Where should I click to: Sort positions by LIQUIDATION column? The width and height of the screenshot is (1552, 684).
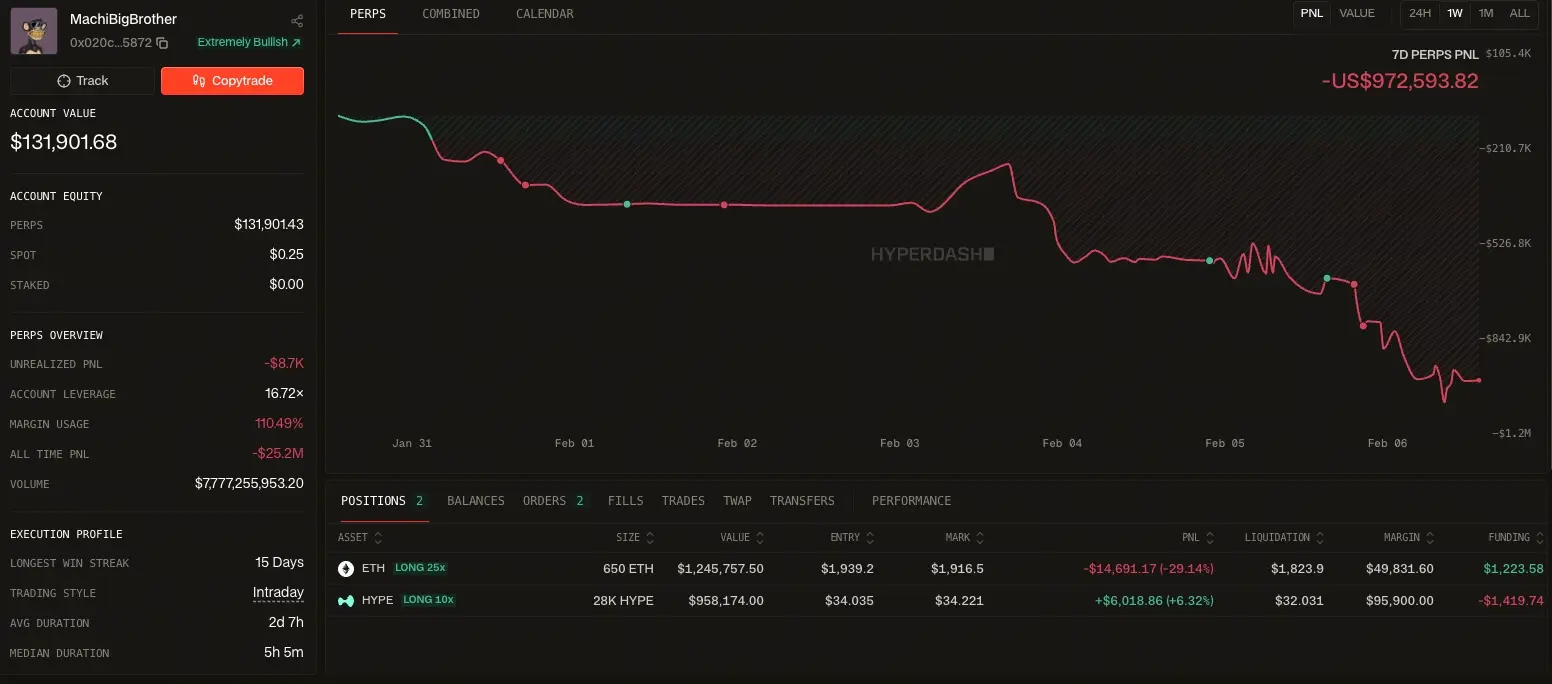[x=1285, y=538]
